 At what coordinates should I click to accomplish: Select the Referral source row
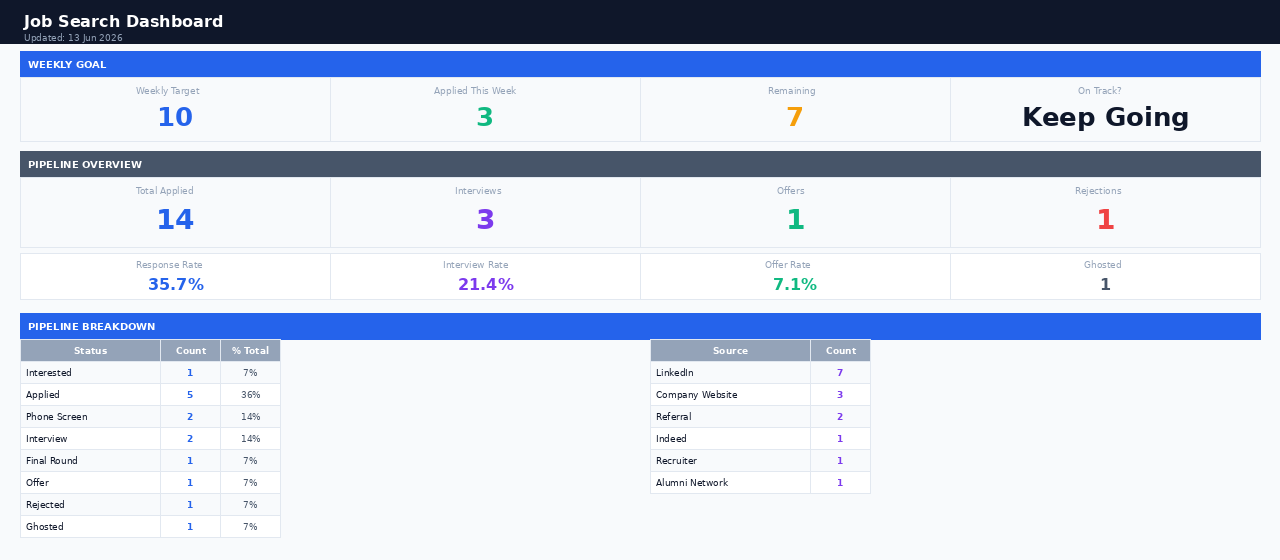(x=760, y=416)
